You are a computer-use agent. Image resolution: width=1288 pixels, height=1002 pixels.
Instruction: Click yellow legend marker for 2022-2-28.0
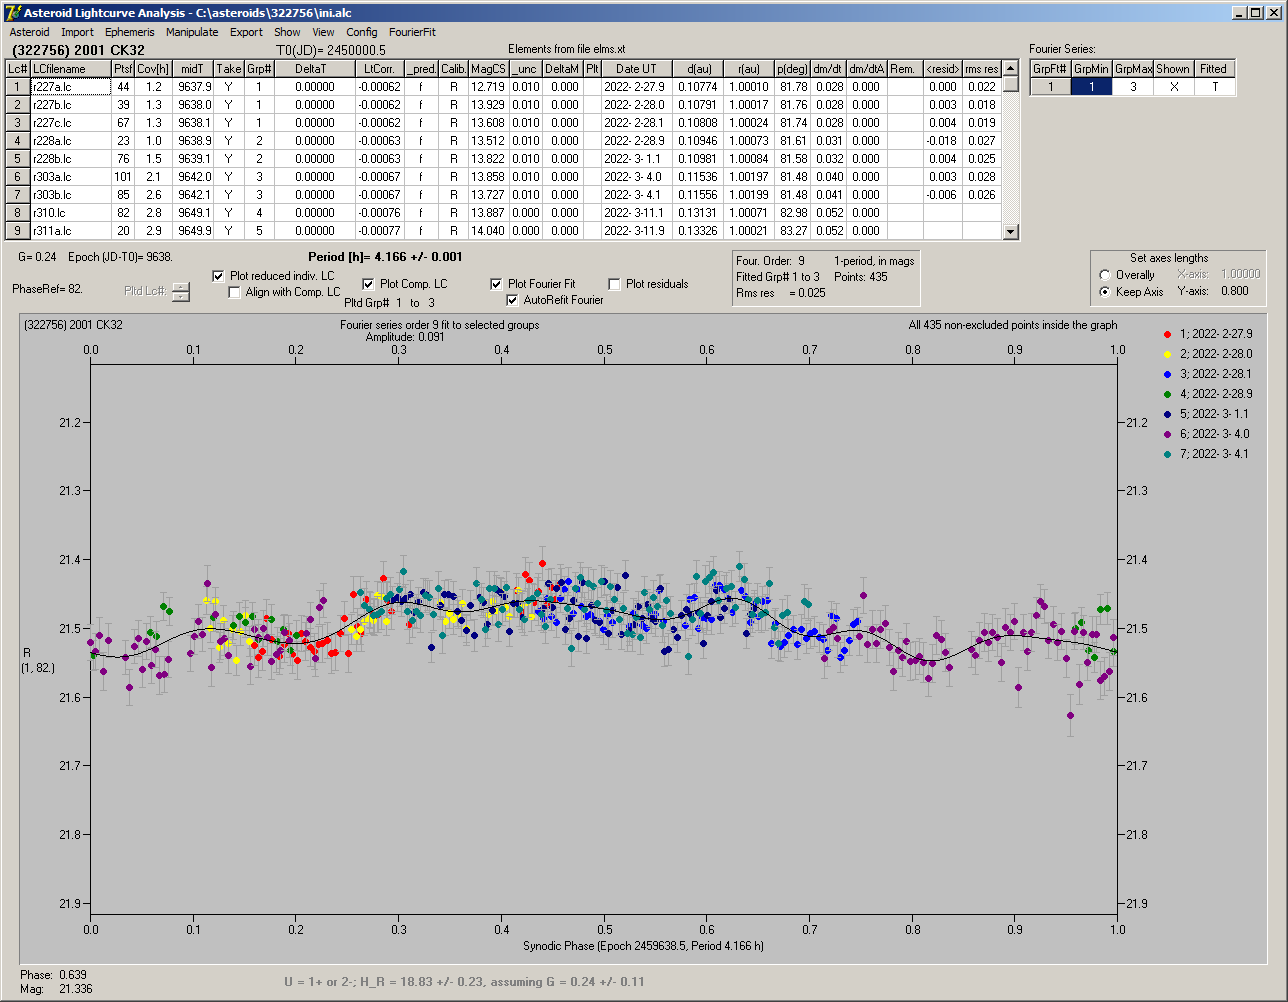[x=1168, y=354]
